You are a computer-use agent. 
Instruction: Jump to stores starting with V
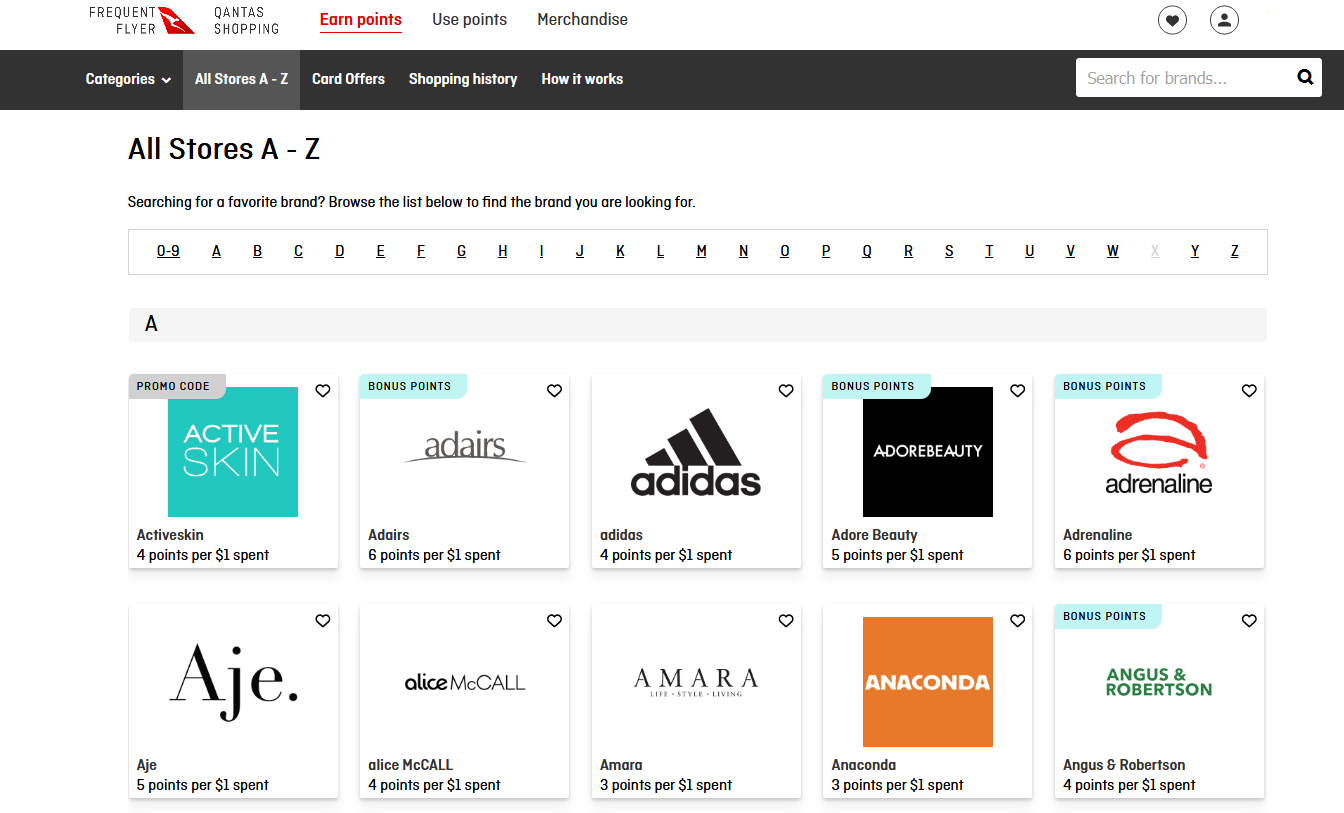coord(1070,251)
